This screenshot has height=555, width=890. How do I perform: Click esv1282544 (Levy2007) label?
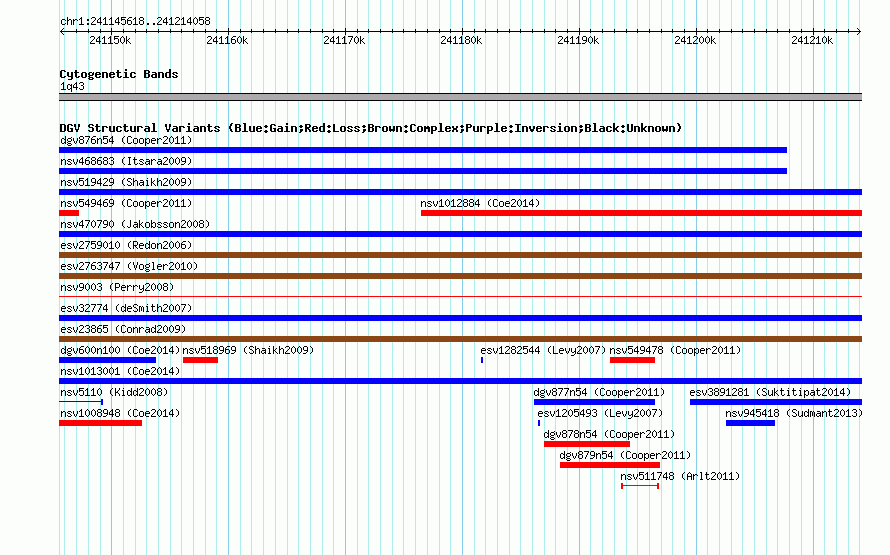(543, 350)
